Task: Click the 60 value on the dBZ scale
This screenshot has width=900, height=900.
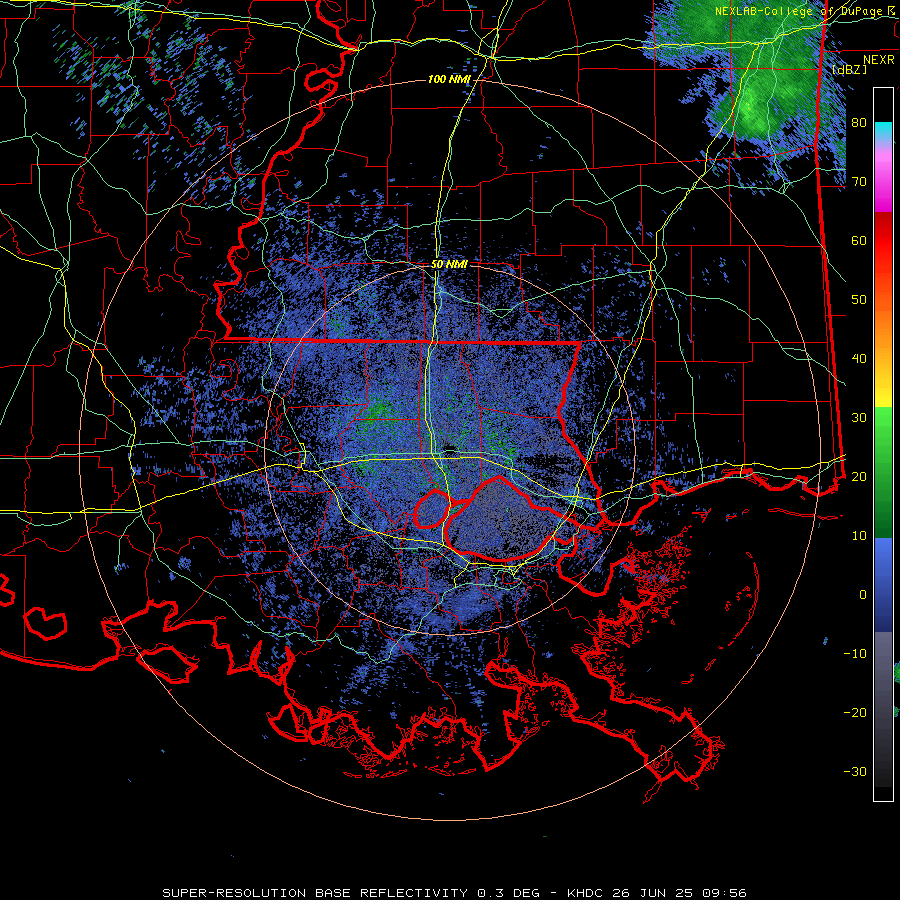Action: pos(859,240)
